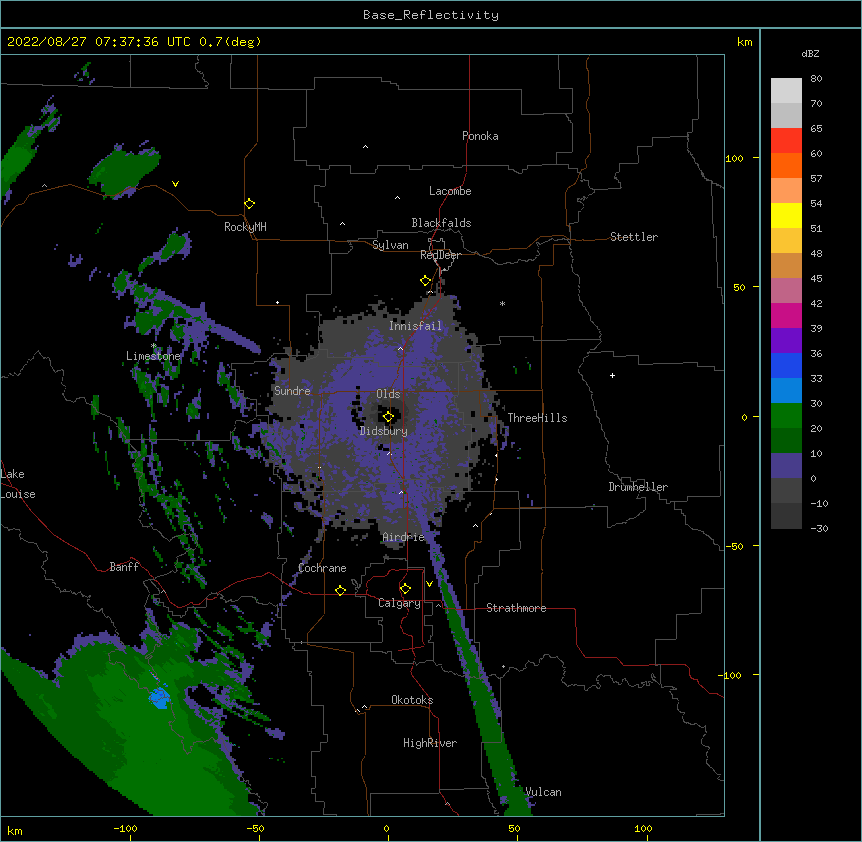Viewport: 862px width, 842px height.
Task: Pick the slate purple swatch between 10 and 0
Action: pos(786,466)
